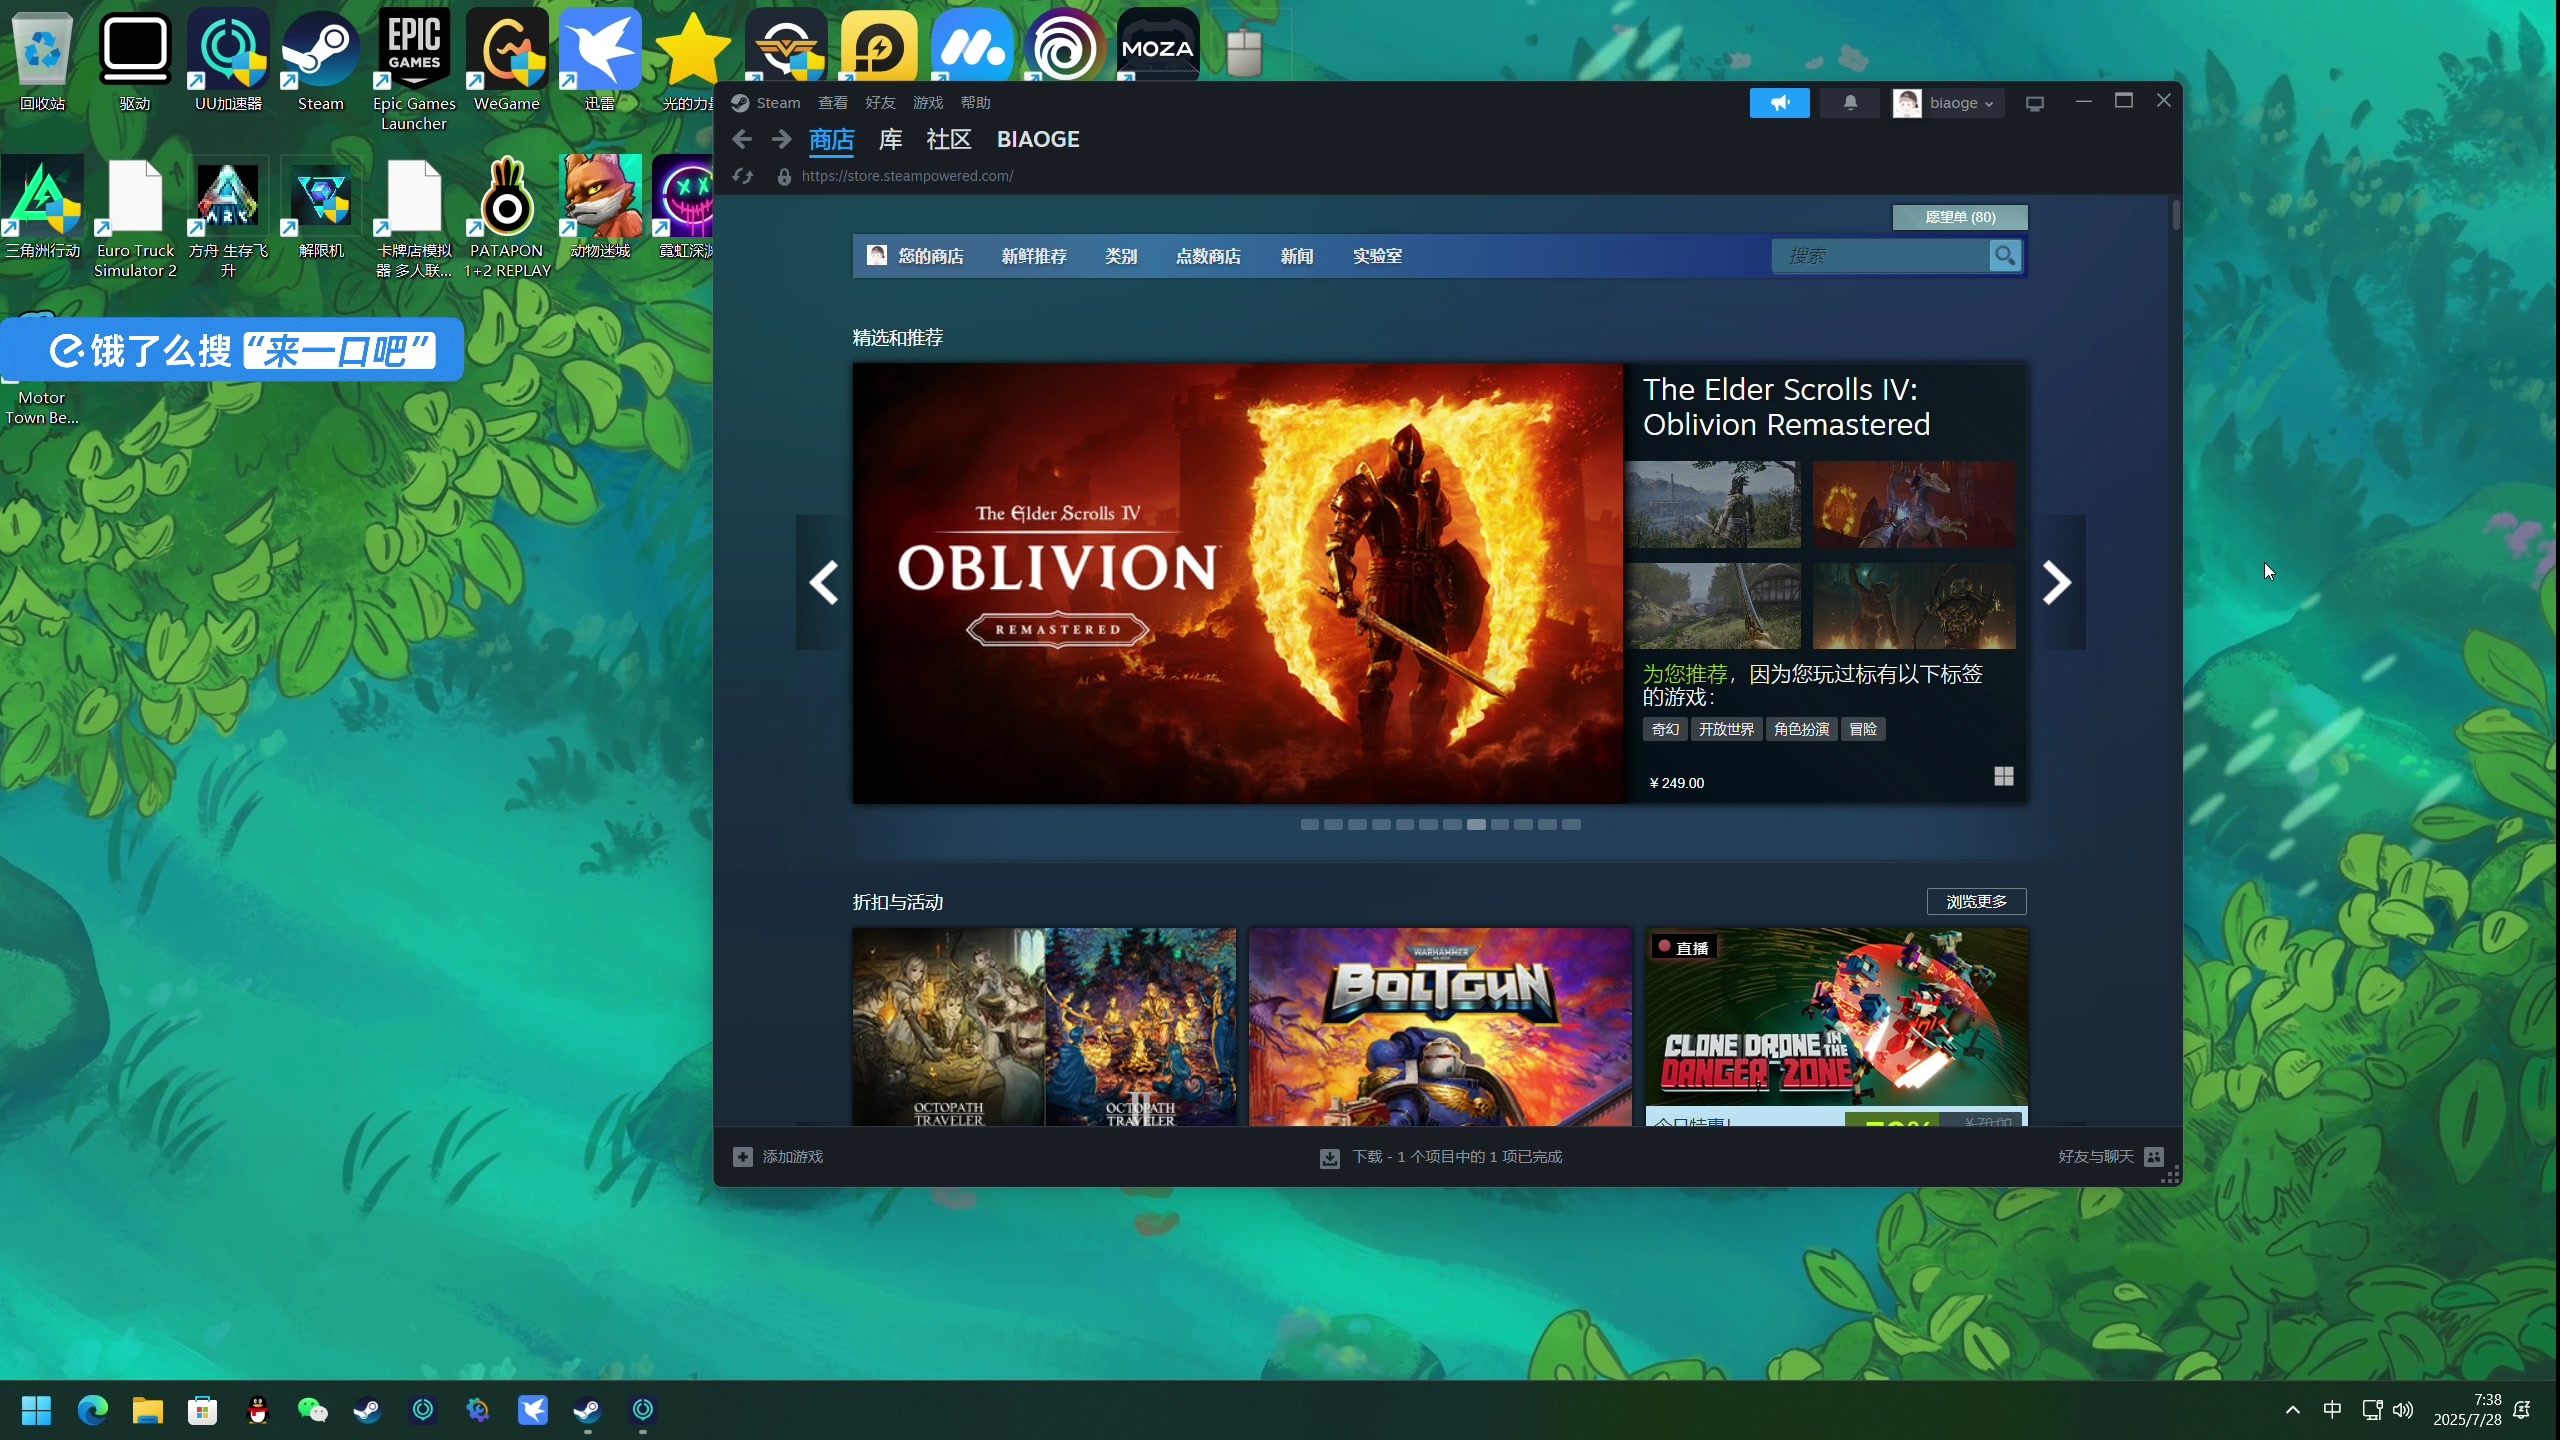Open the Steam announcements megaphone button

click(1779, 103)
